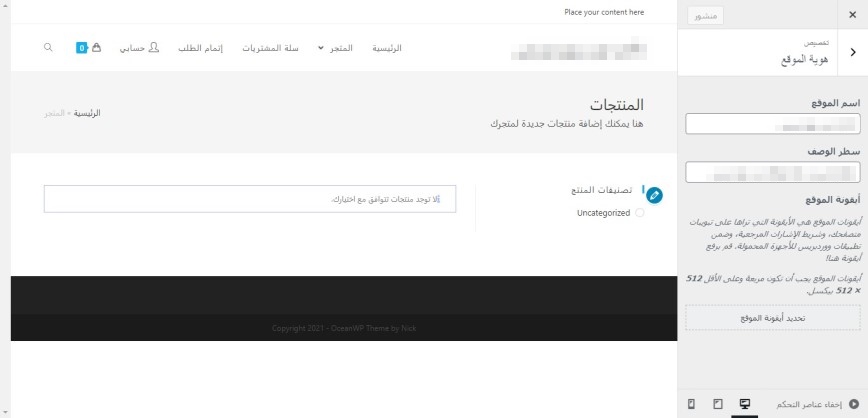Screen dimensions: 868x418
Task: Click the اسم الموقع site title field
Action: [x=773, y=124]
